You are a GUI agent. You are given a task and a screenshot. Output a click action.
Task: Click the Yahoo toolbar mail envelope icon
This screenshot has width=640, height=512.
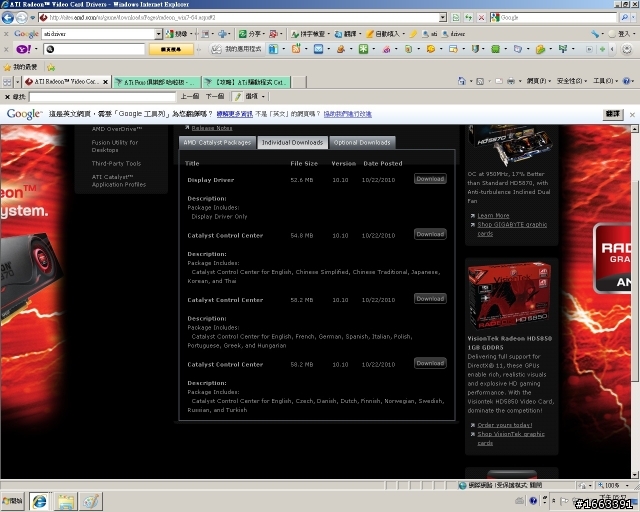point(318,49)
